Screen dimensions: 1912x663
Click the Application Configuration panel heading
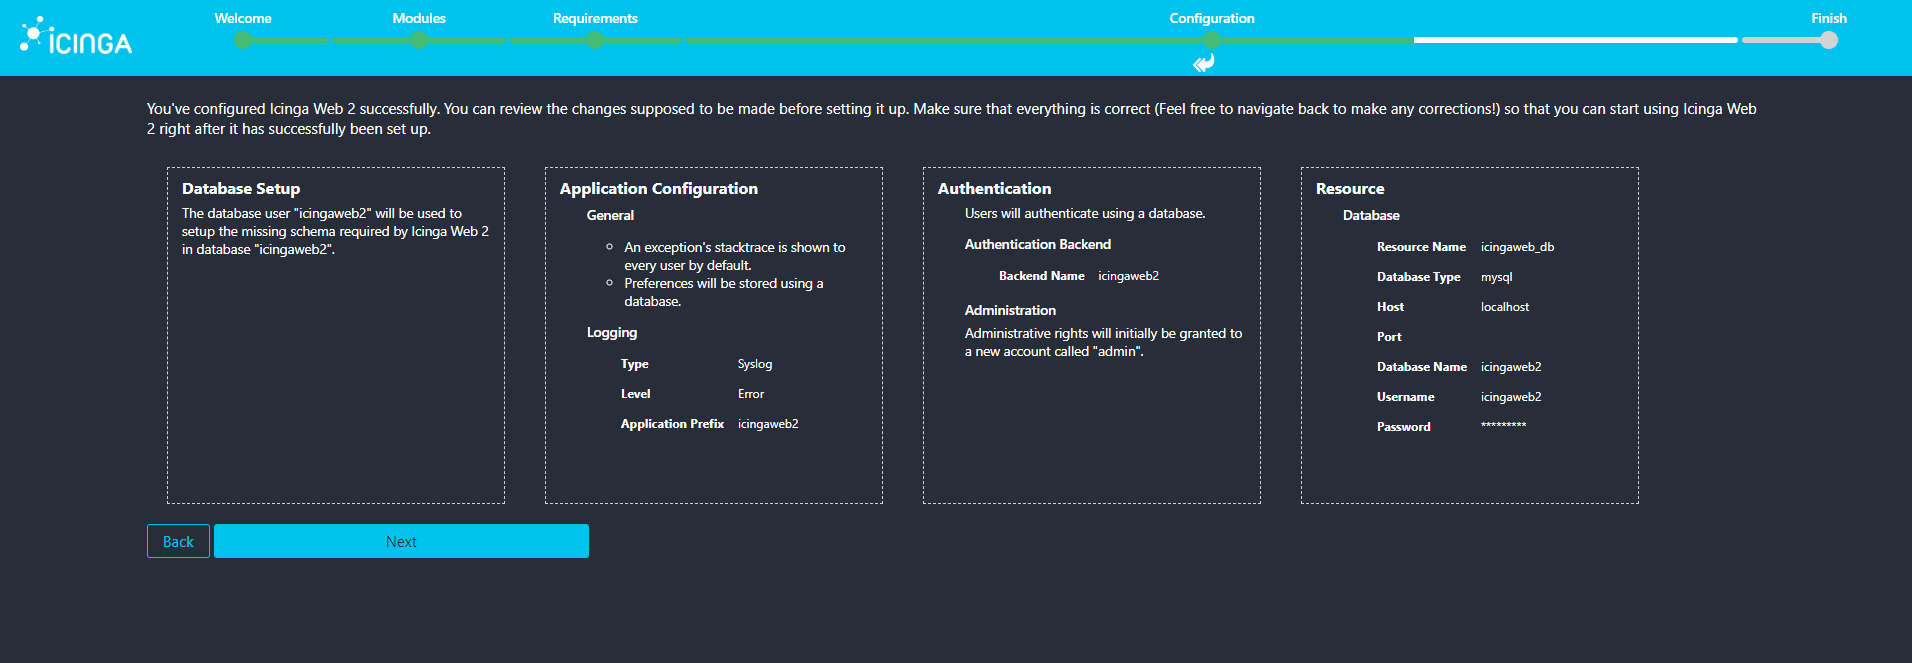pos(659,188)
